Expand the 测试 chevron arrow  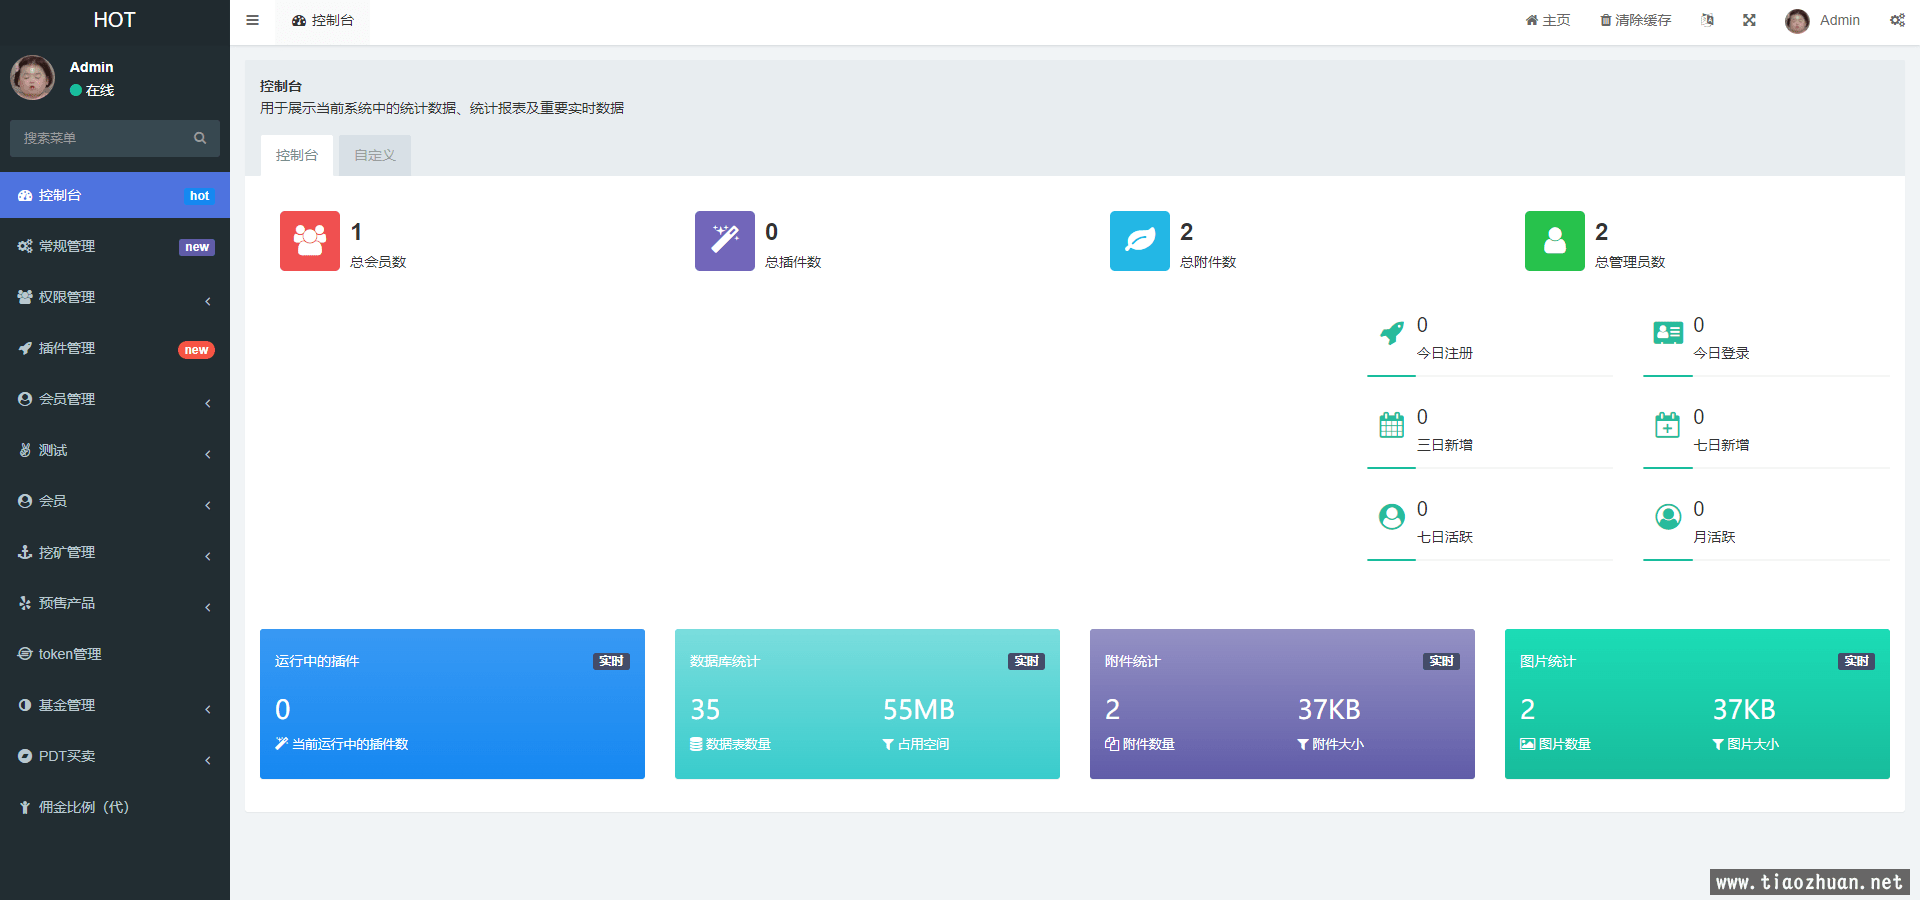208,454
